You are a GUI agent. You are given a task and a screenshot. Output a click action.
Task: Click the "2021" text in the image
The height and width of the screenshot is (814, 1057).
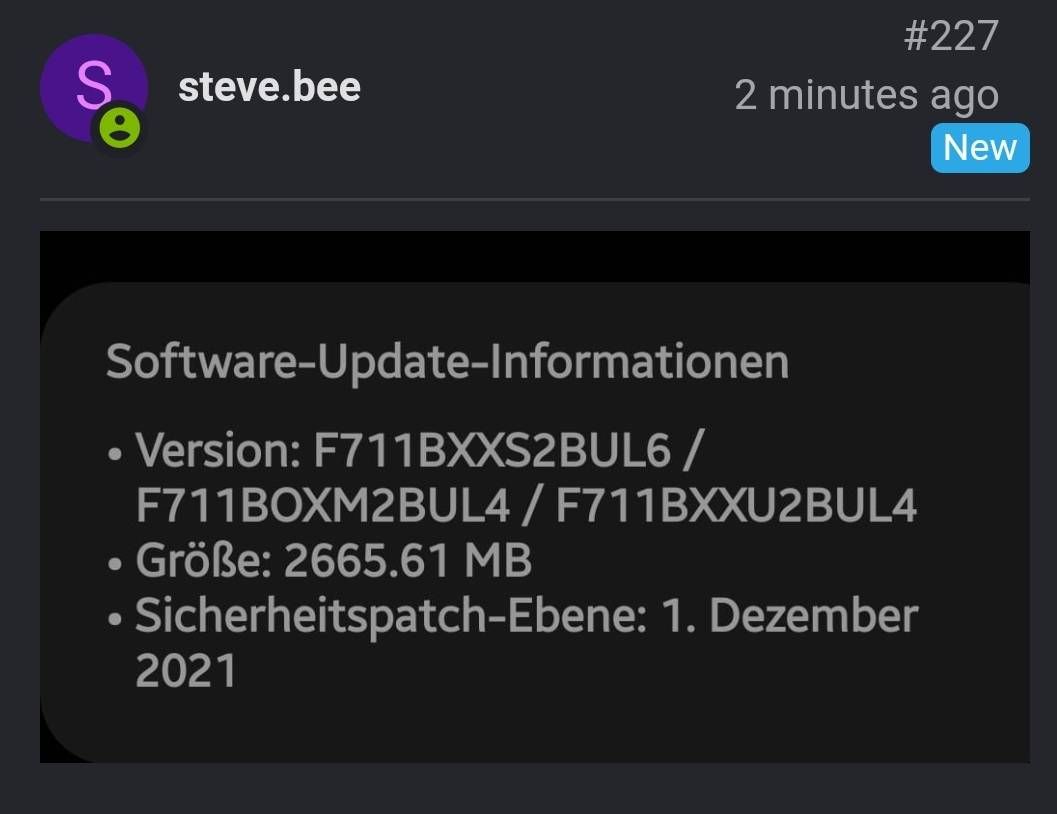coord(186,670)
